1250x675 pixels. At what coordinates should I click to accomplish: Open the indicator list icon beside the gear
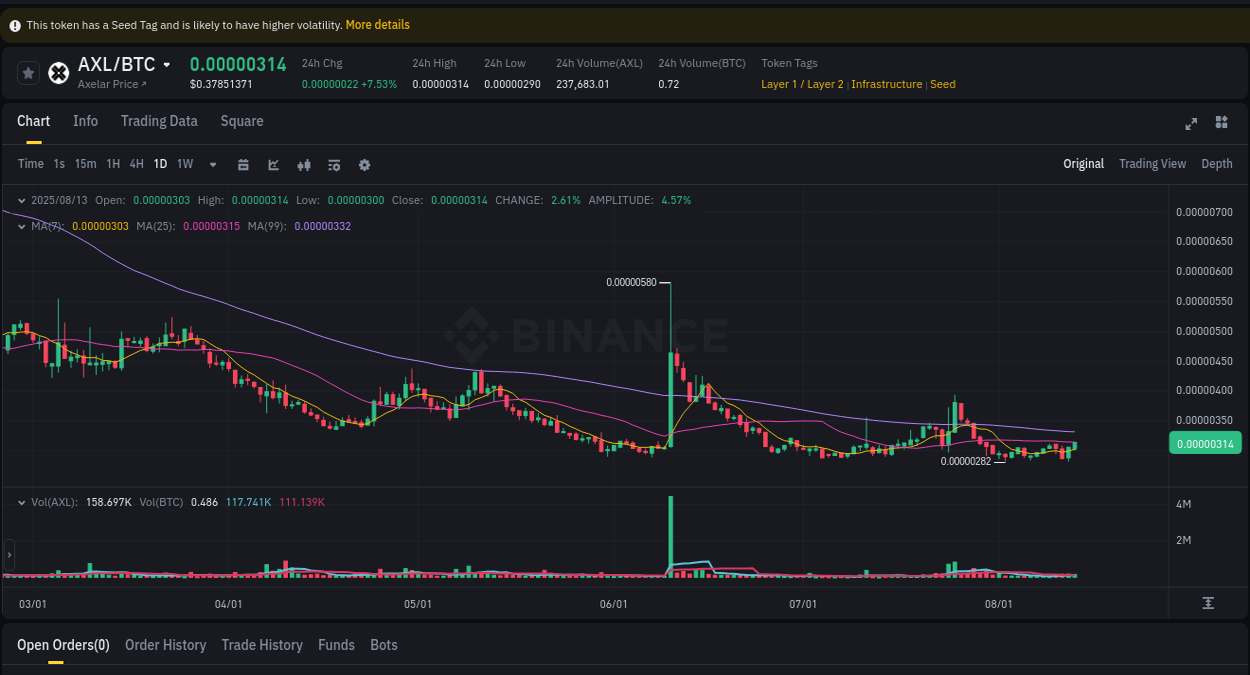(334, 164)
